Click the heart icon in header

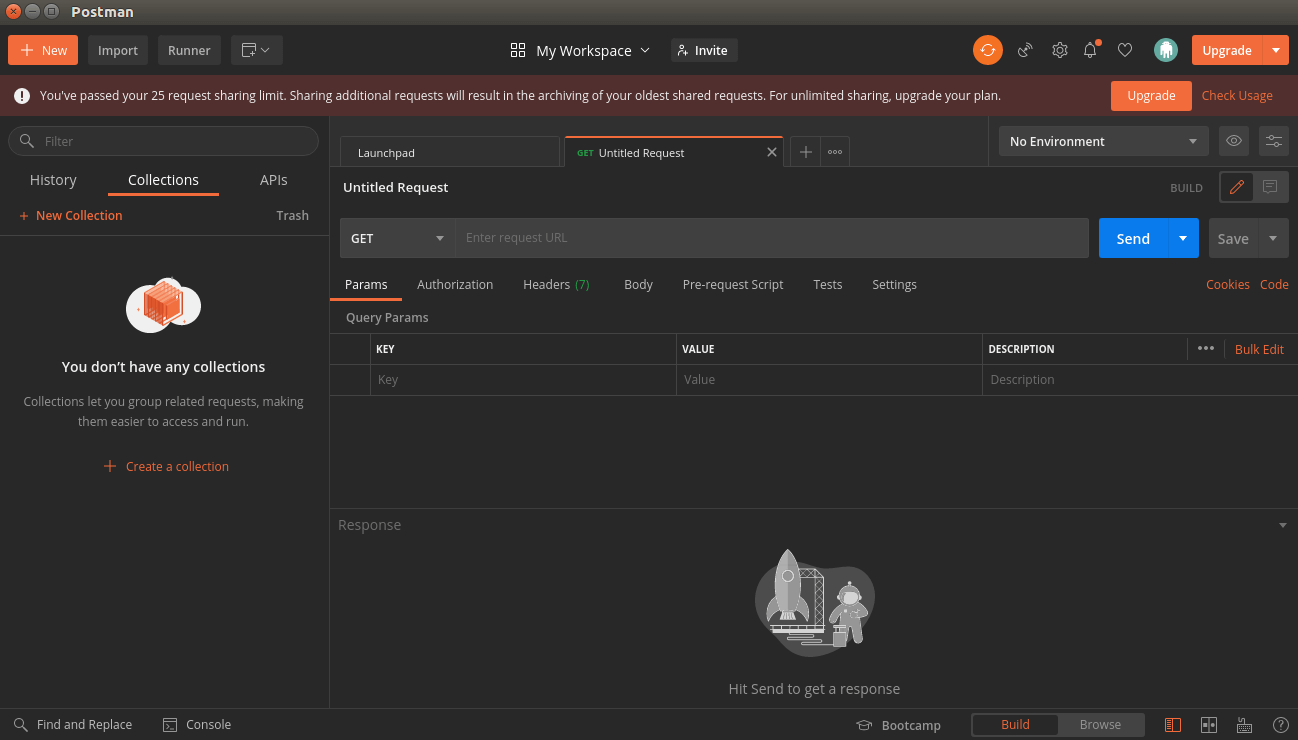(x=1125, y=50)
